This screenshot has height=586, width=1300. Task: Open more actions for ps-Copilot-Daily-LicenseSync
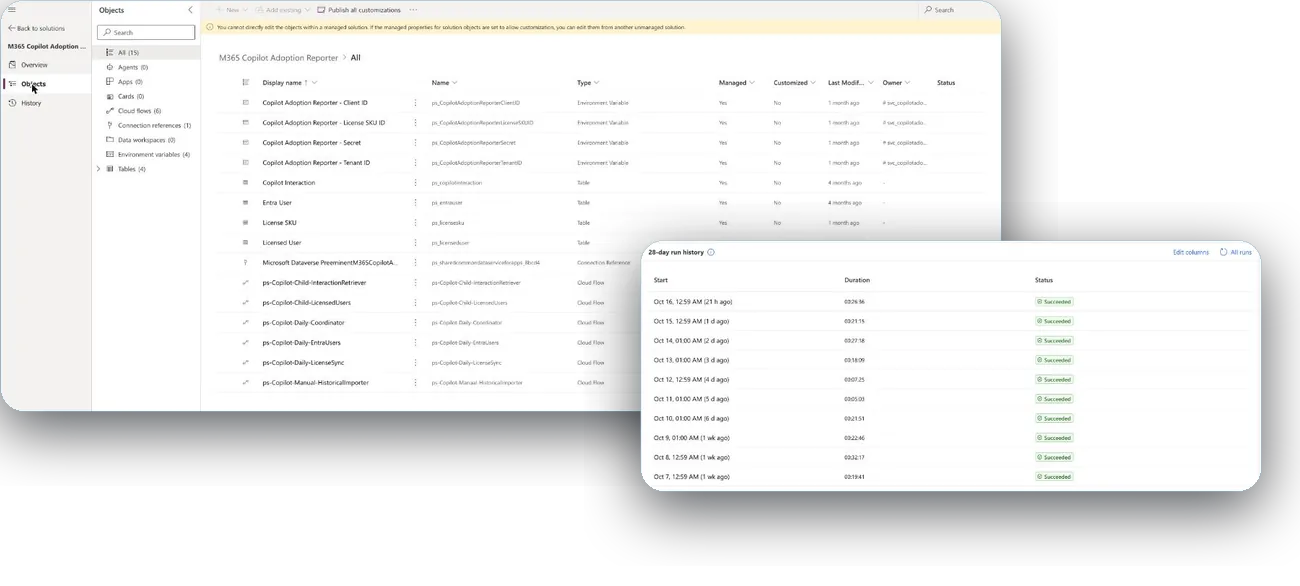tap(415, 363)
